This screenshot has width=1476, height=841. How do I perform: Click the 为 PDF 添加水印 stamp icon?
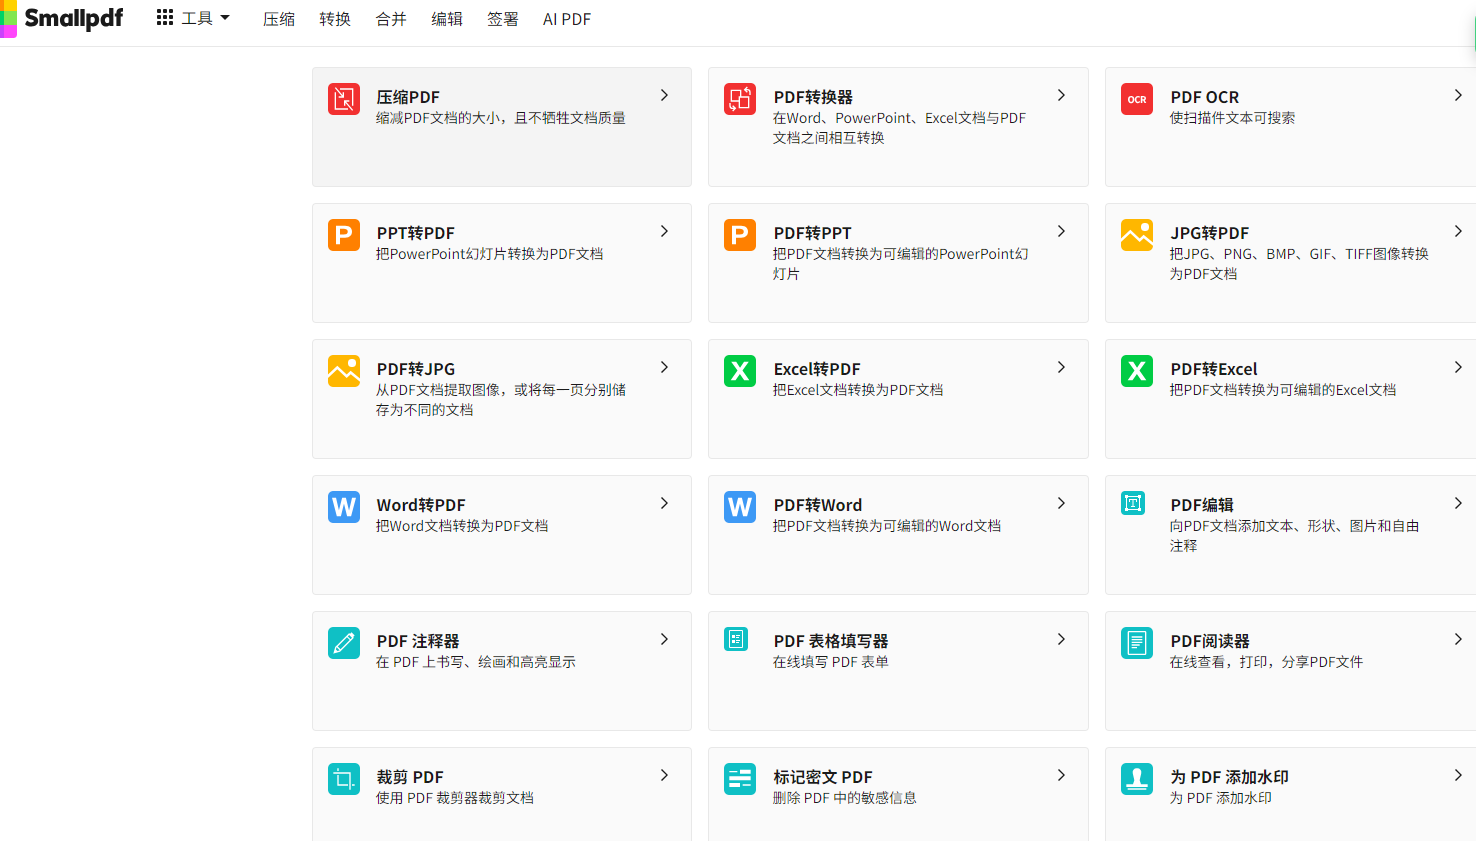point(1137,779)
